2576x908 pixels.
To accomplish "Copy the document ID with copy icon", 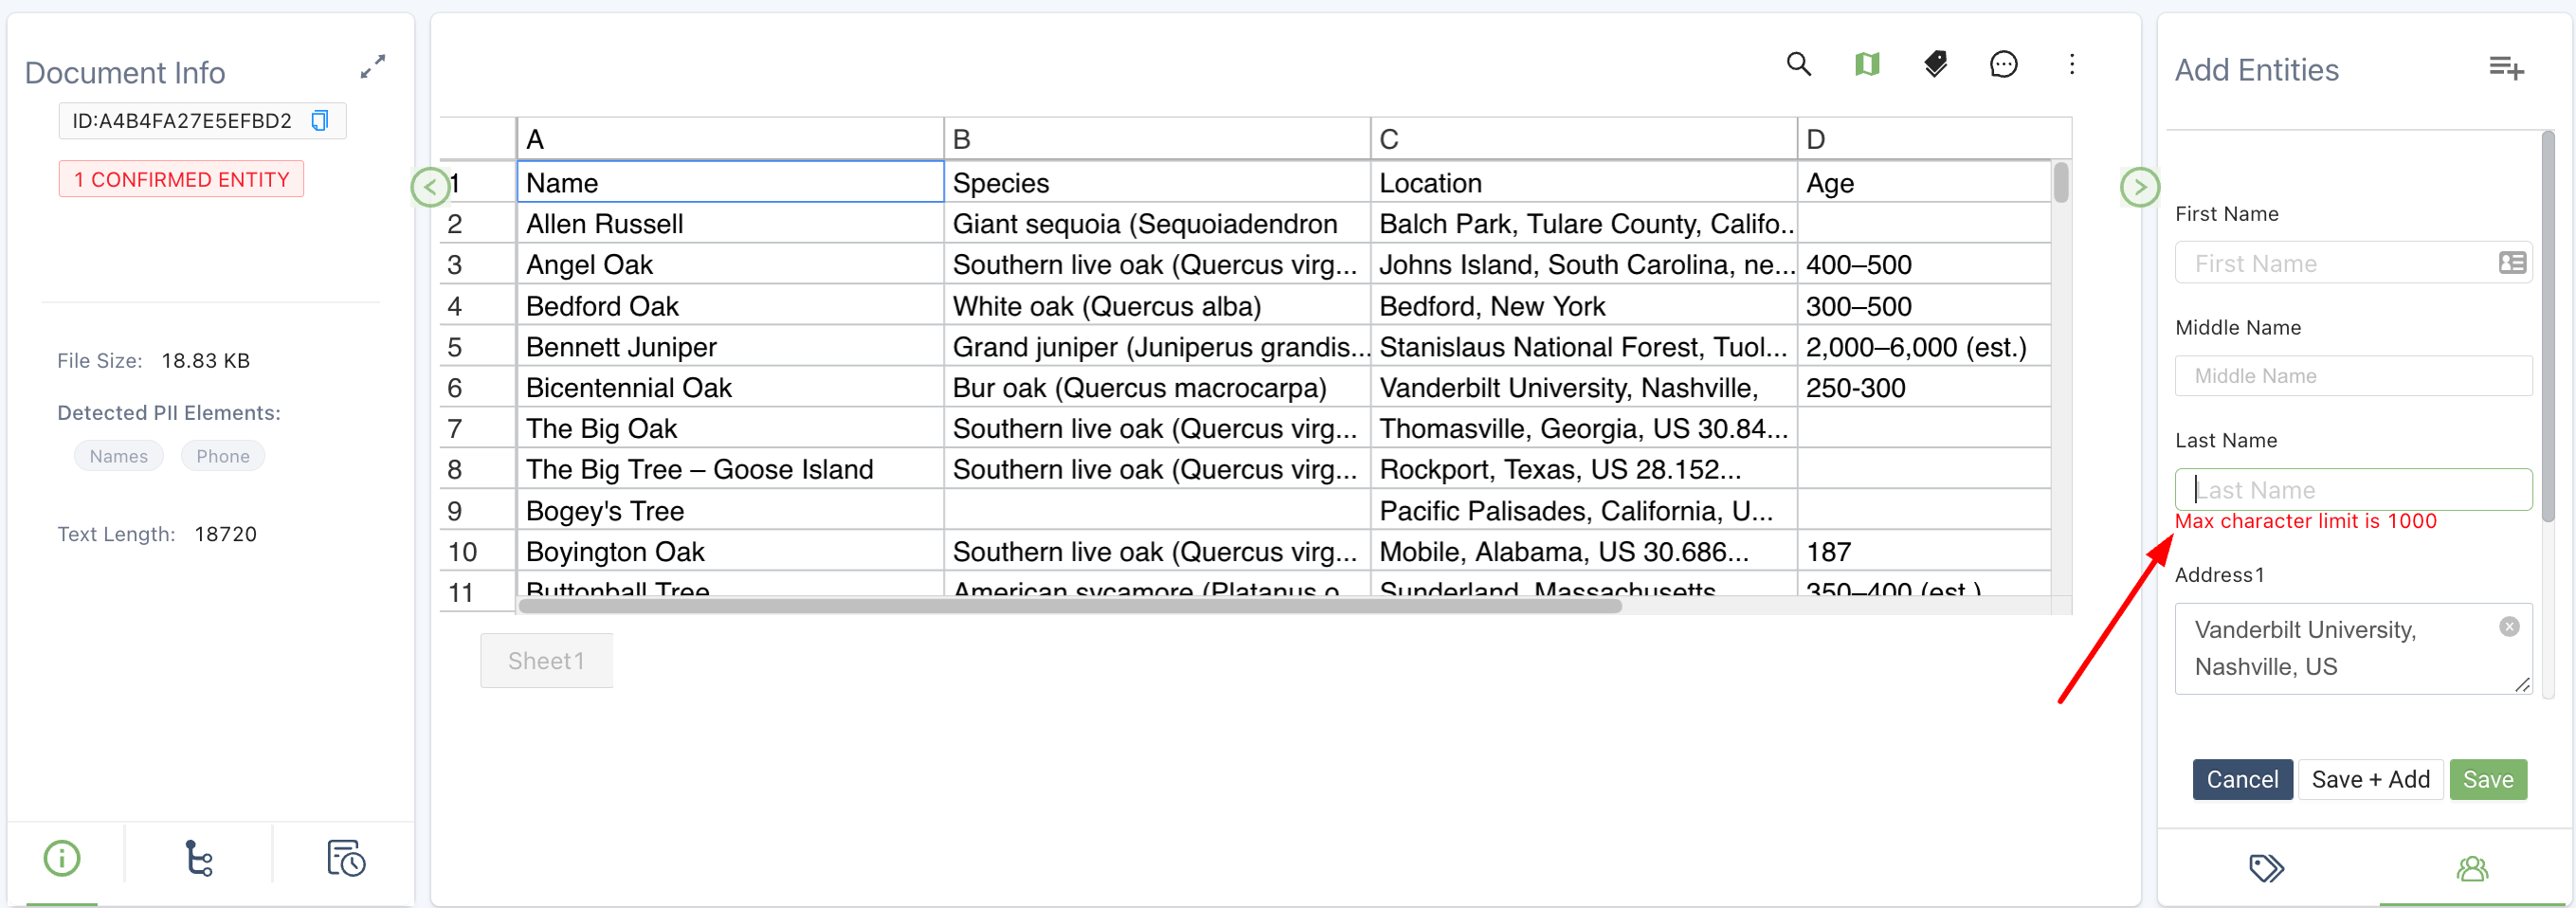I will click(x=320, y=121).
